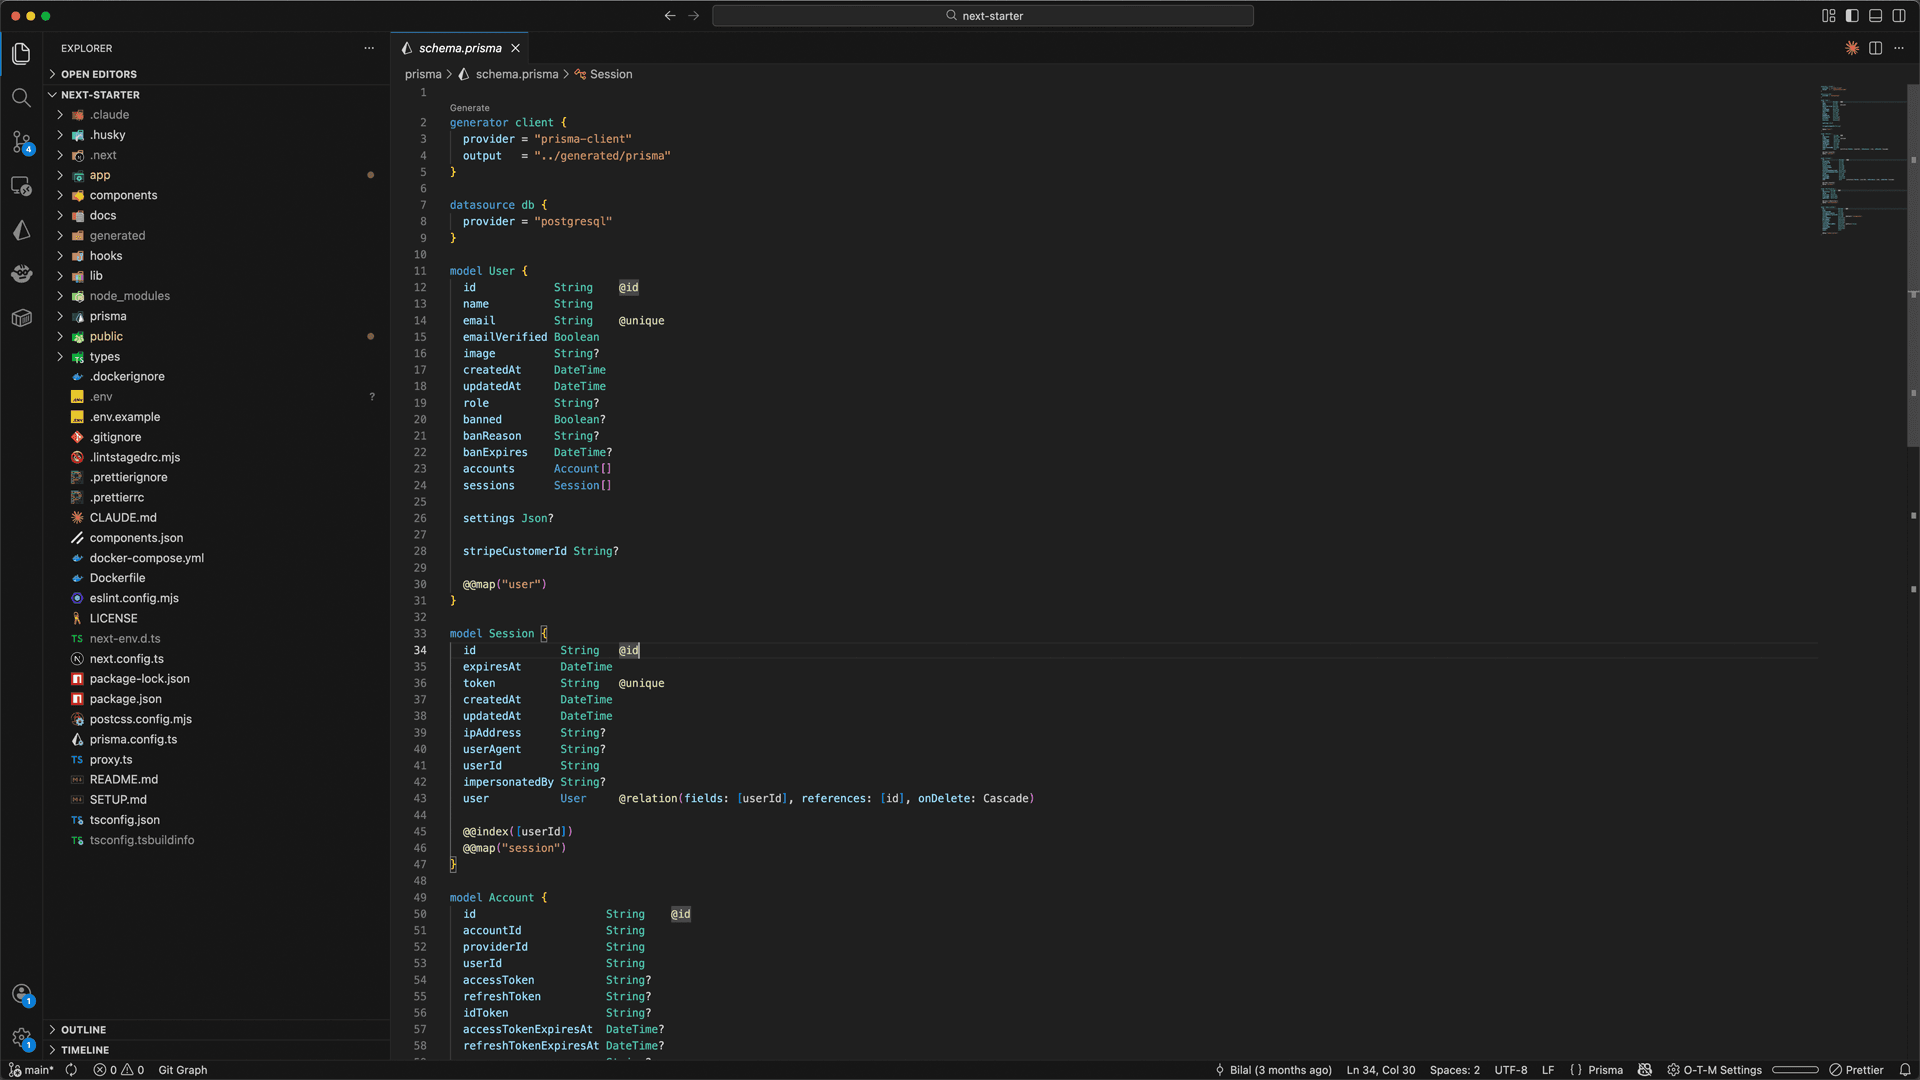Change language mode from Prisma

click(1605, 1070)
